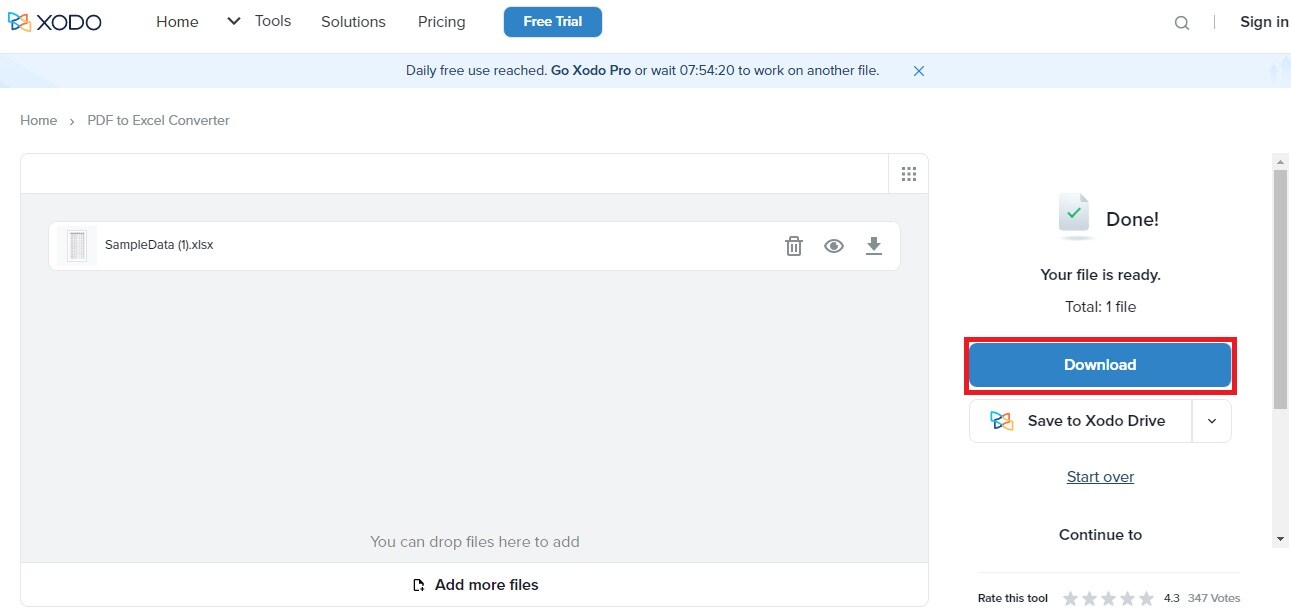Click the Start over link

pos(1100,477)
